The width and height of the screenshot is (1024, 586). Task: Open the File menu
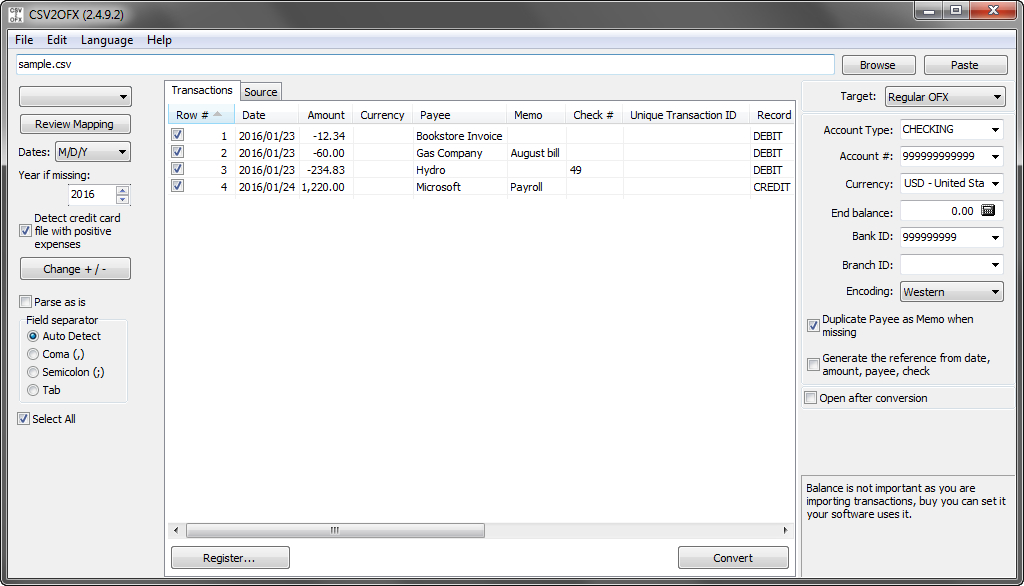tap(24, 40)
